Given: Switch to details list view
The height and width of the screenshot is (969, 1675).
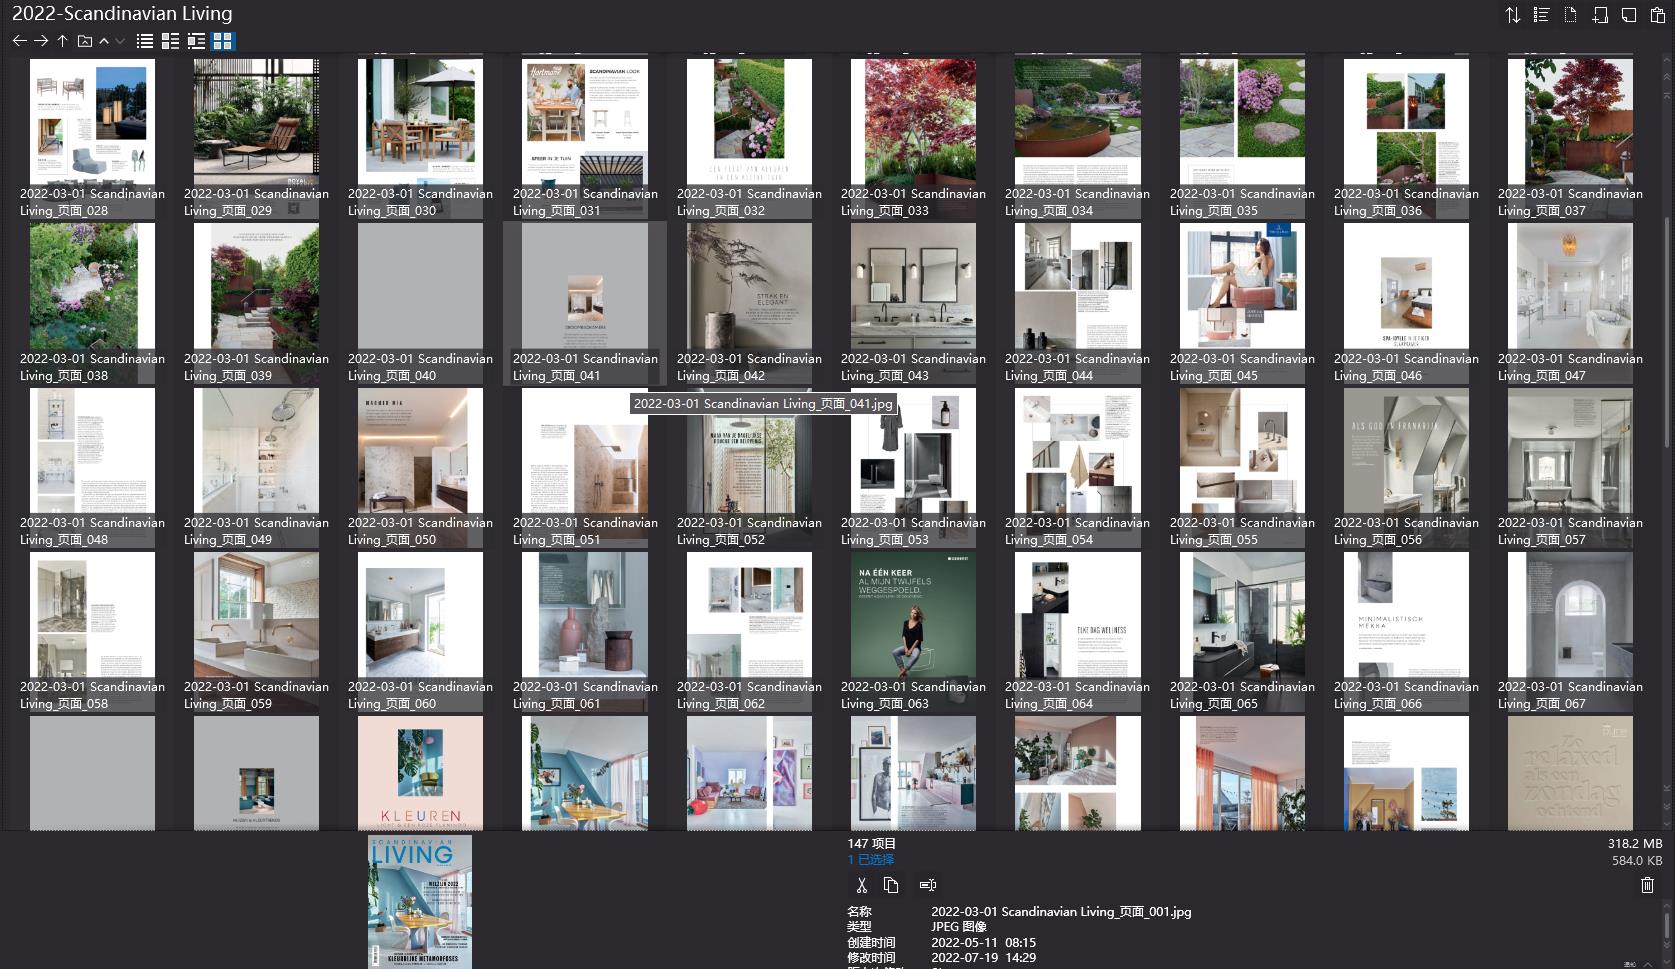Looking at the screenshot, I should click(171, 41).
